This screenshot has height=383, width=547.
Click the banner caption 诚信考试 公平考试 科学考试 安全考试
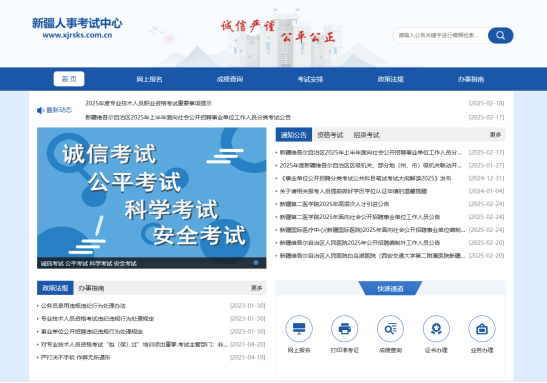[x=89, y=263]
